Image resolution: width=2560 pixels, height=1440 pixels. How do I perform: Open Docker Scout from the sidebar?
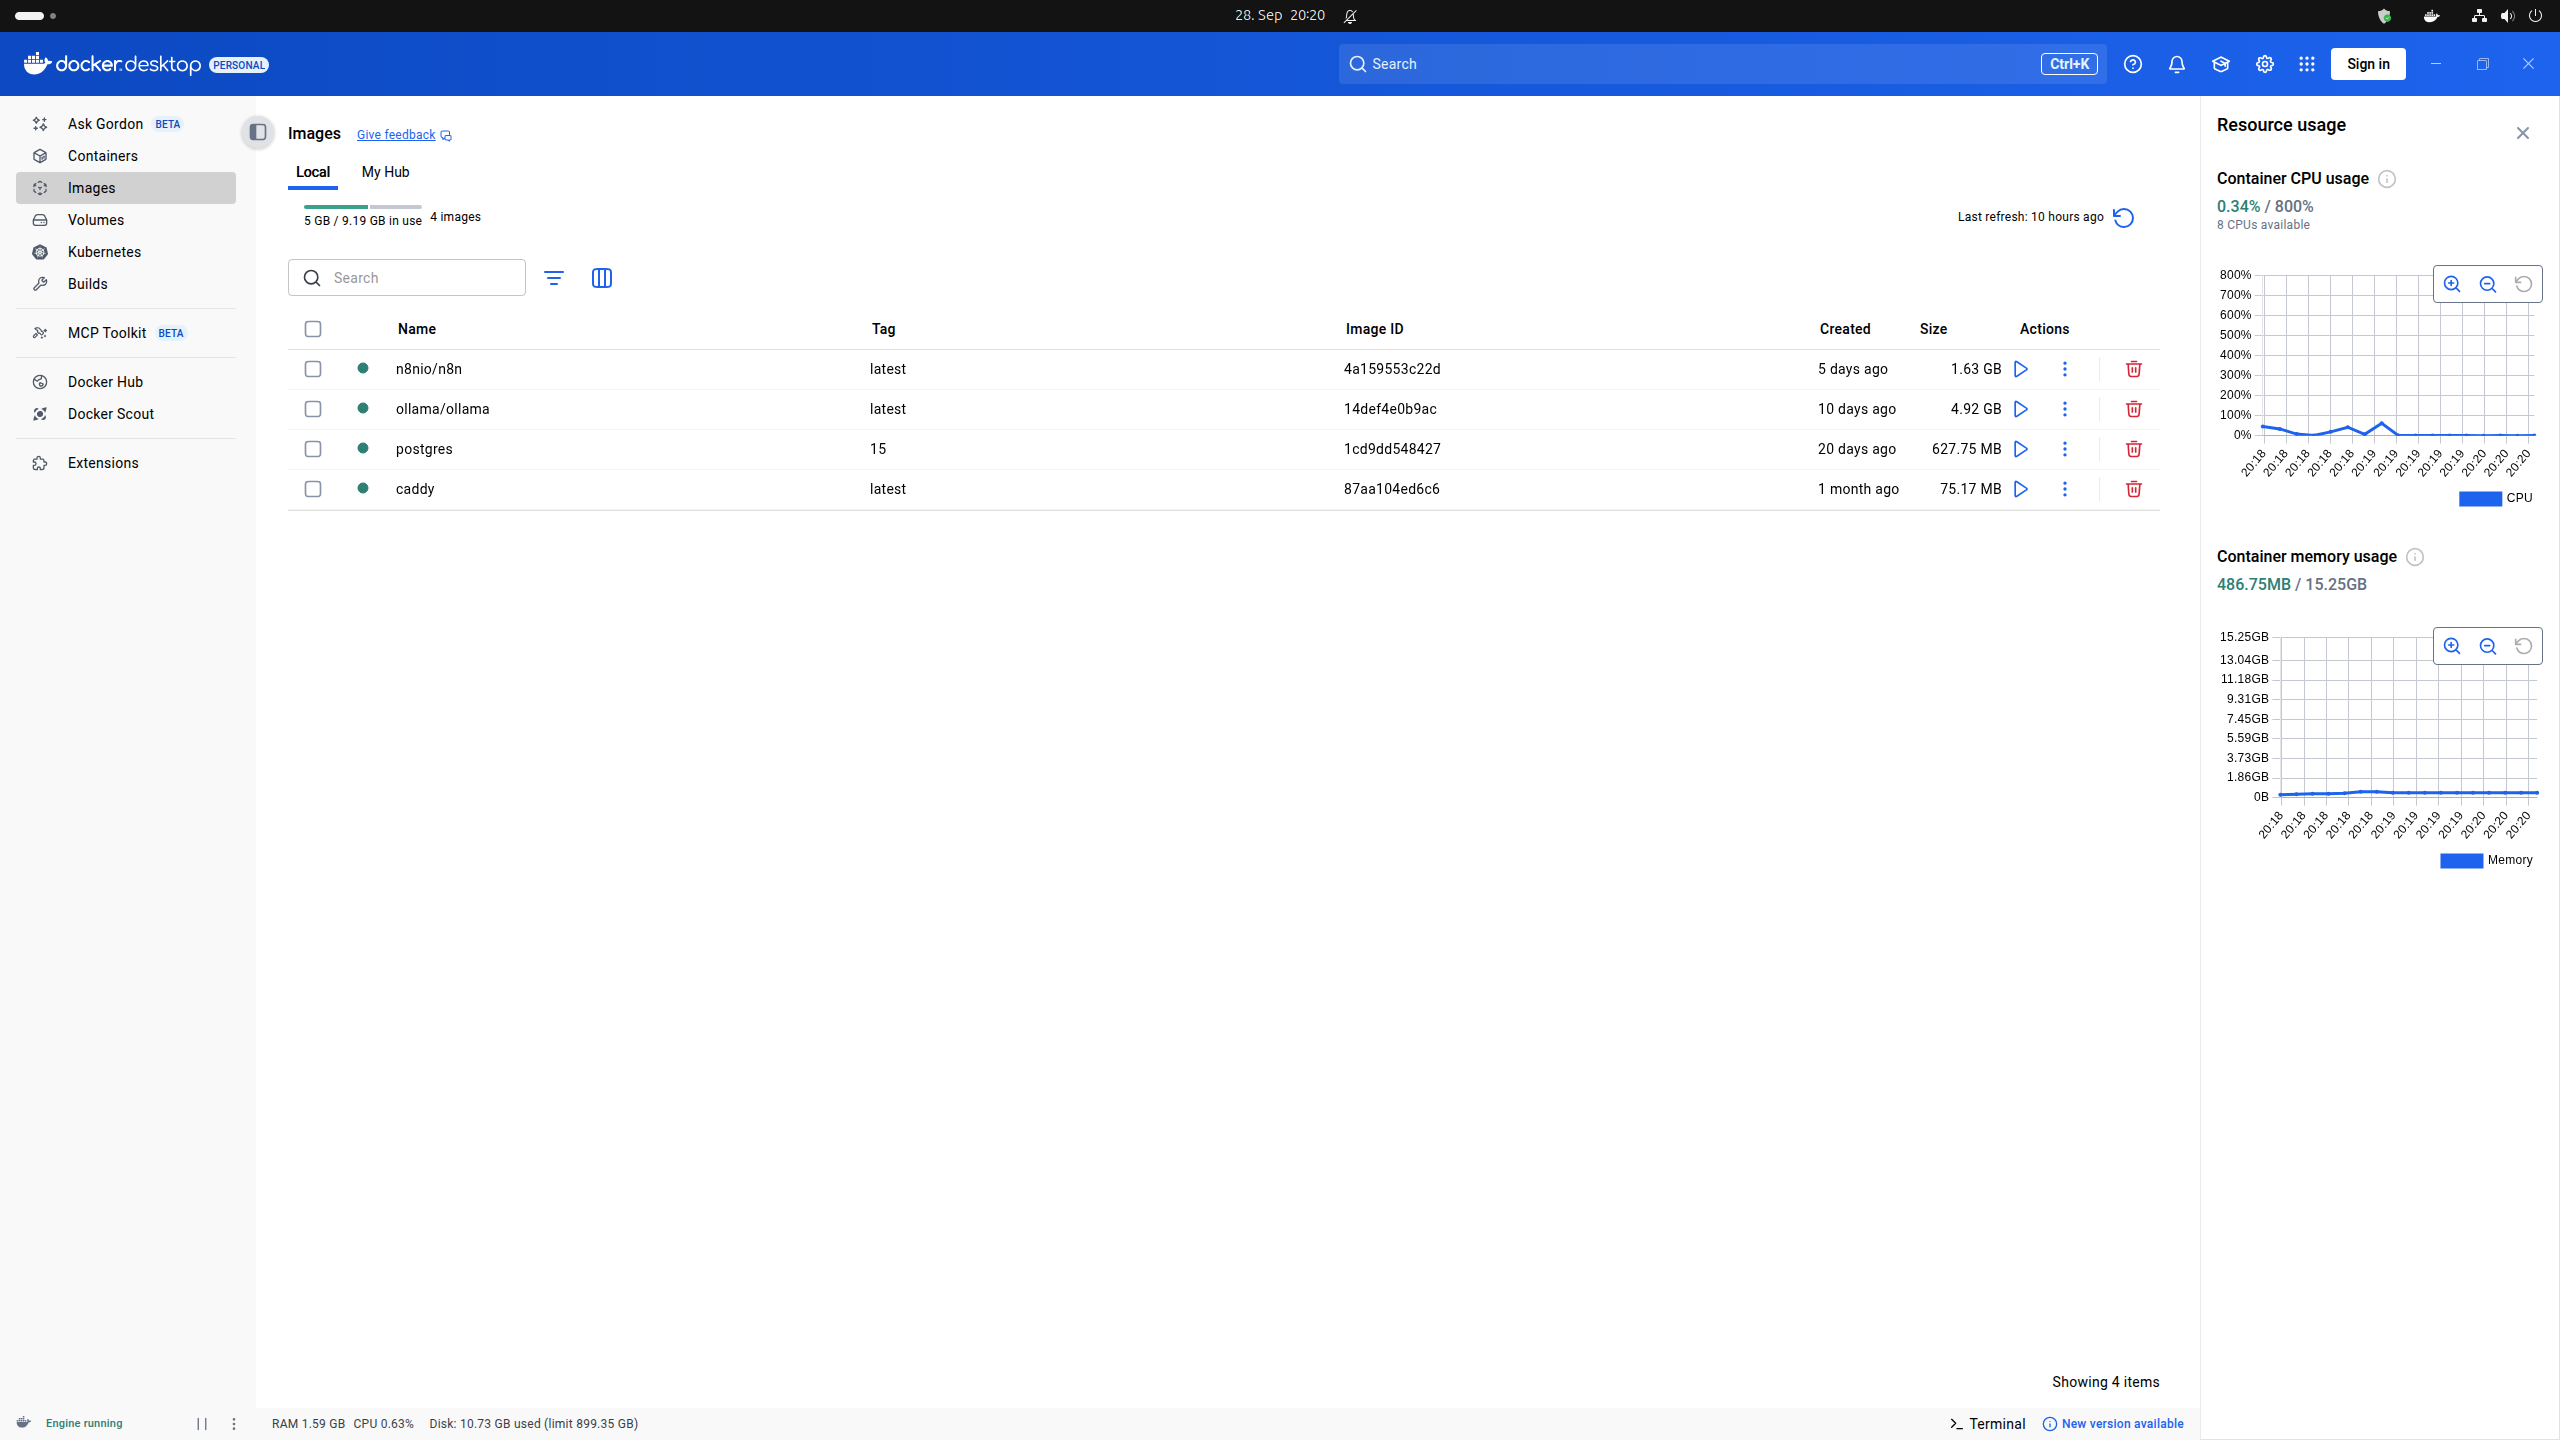point(111,413)
